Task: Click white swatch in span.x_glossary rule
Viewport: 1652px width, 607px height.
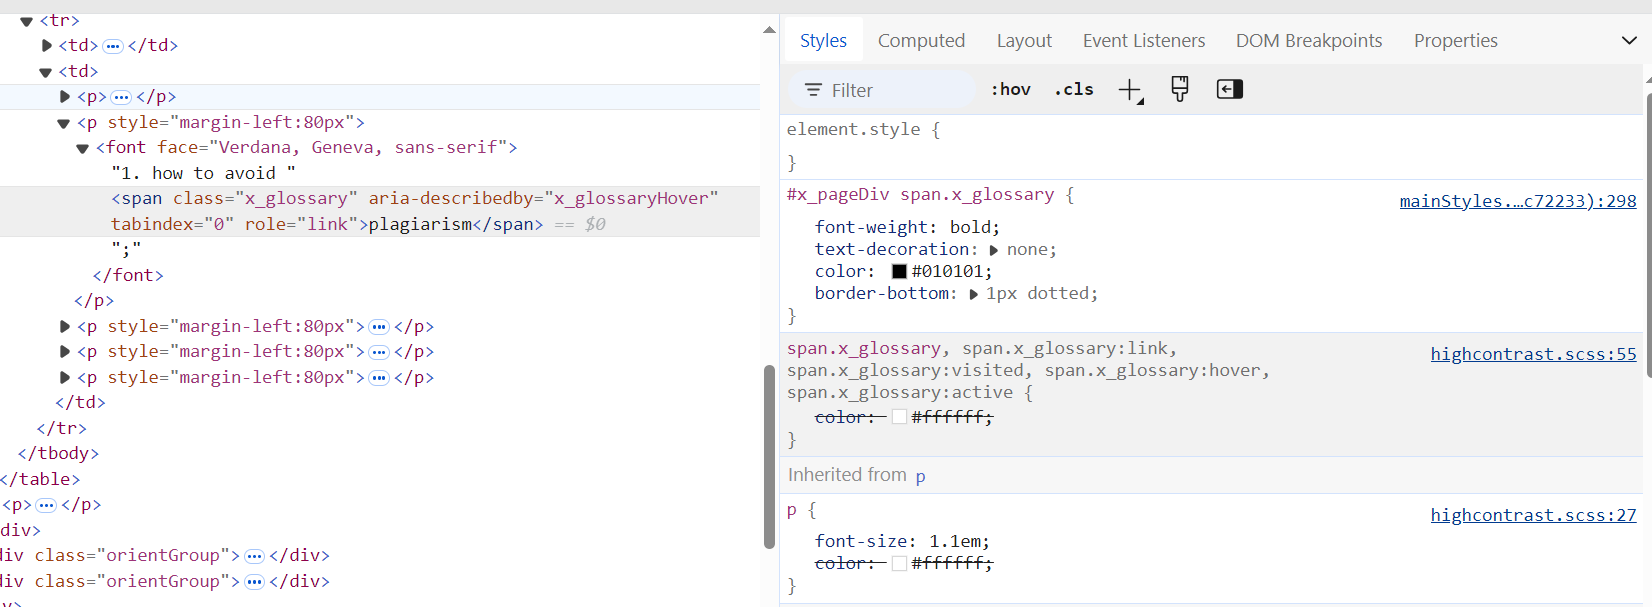Action: (899, 417)
